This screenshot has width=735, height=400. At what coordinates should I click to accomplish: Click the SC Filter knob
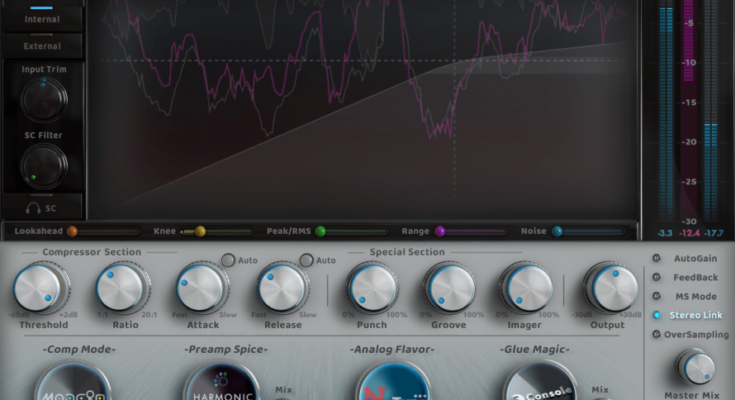tap(43, 165)
